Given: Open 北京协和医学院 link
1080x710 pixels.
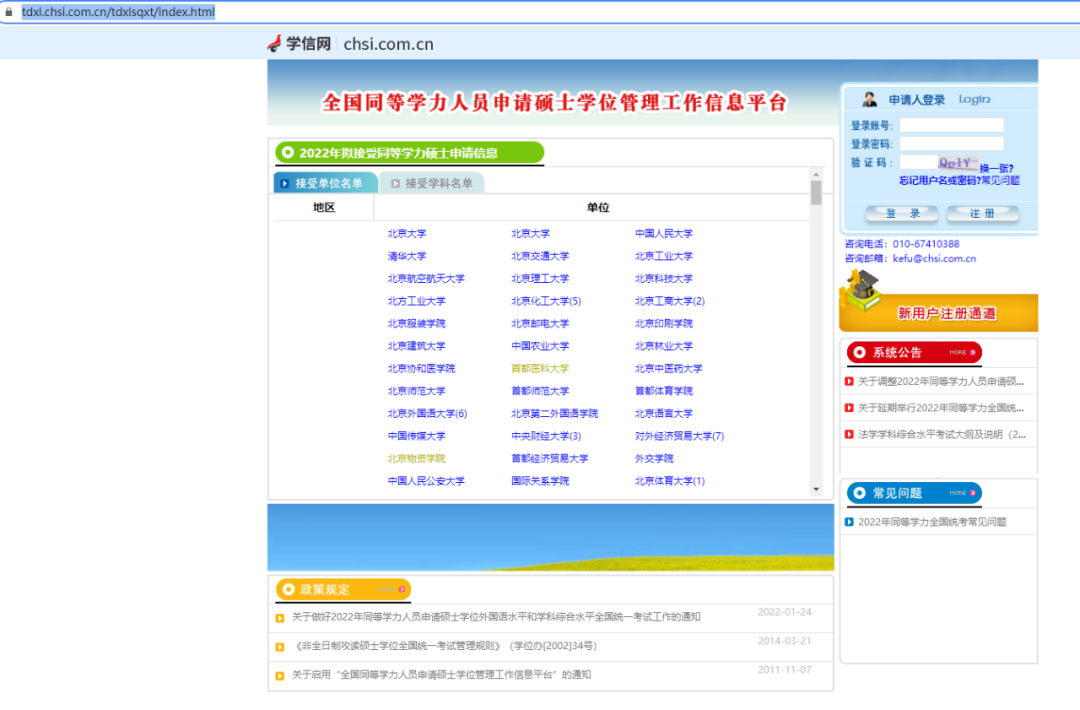Looking at the screenshot, I should coord(421,368).
